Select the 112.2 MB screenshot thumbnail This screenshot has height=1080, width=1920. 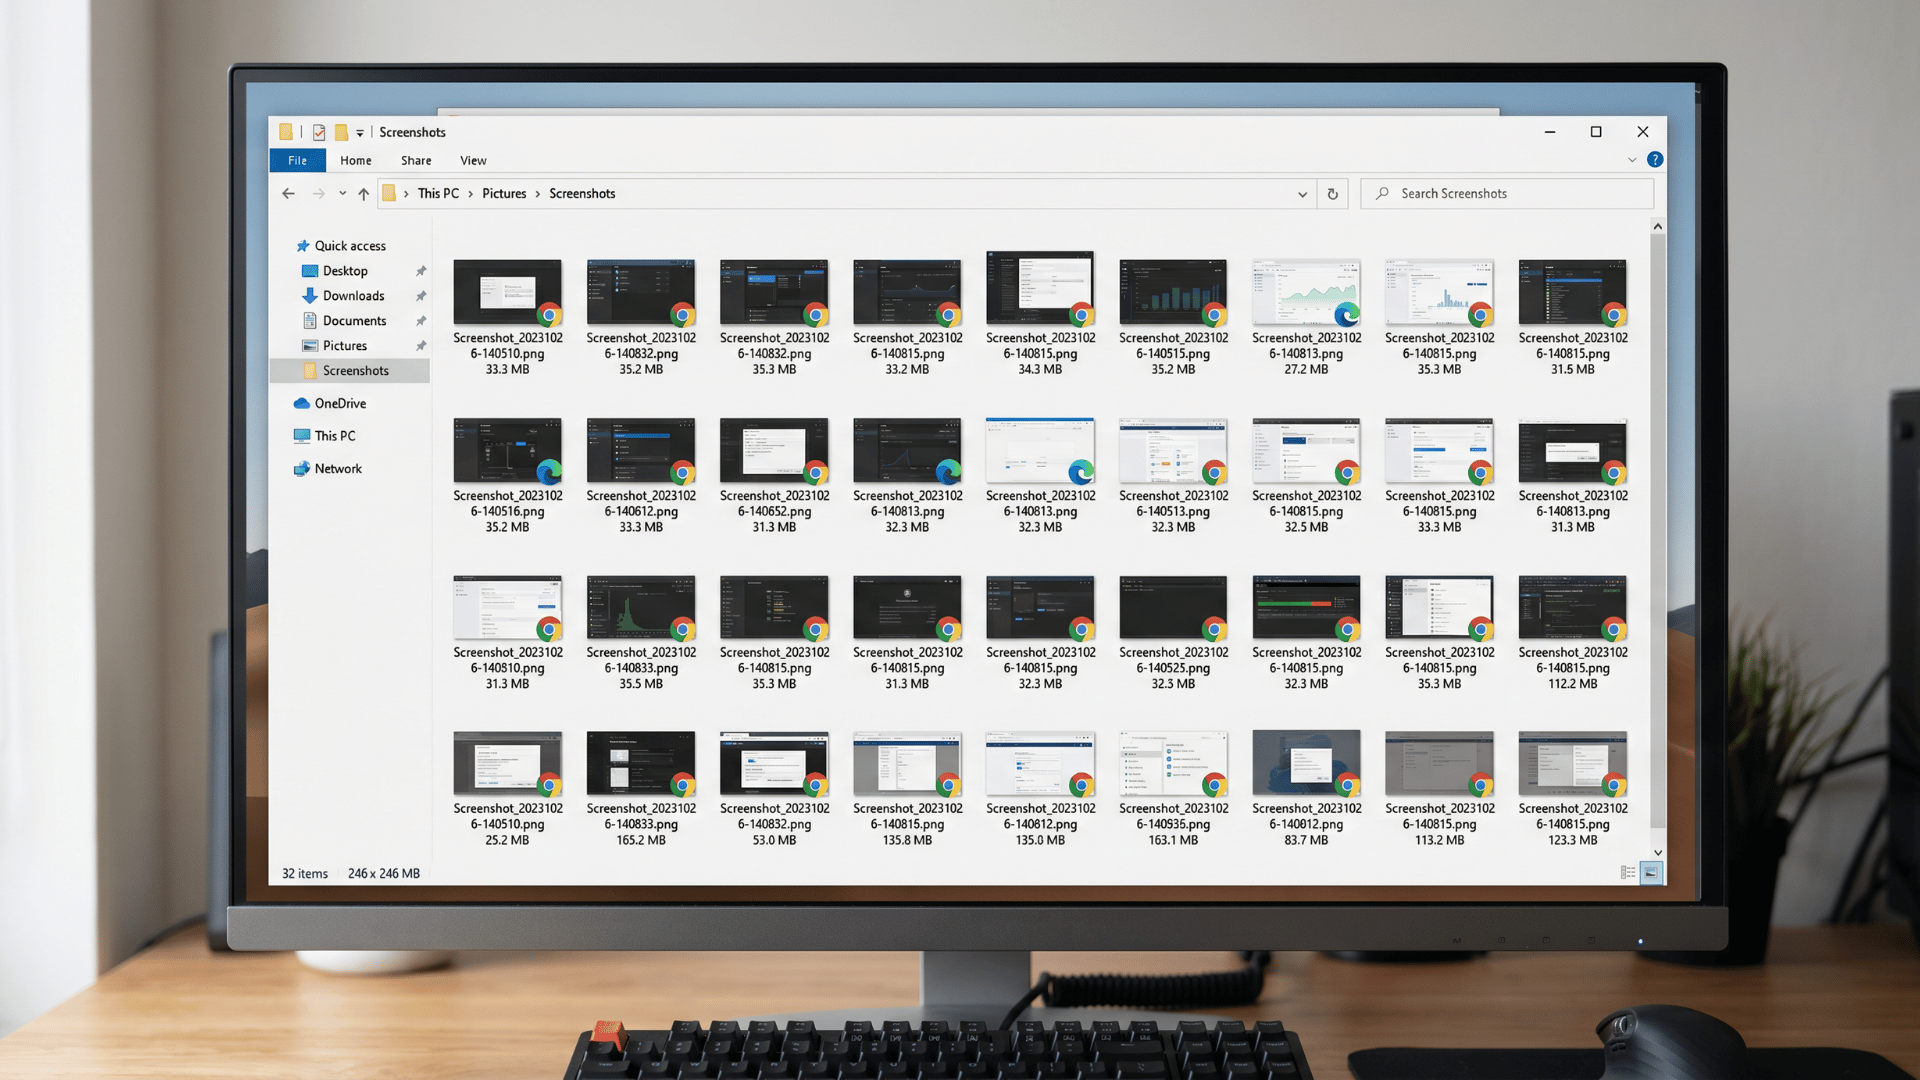tap(1572, 607)
